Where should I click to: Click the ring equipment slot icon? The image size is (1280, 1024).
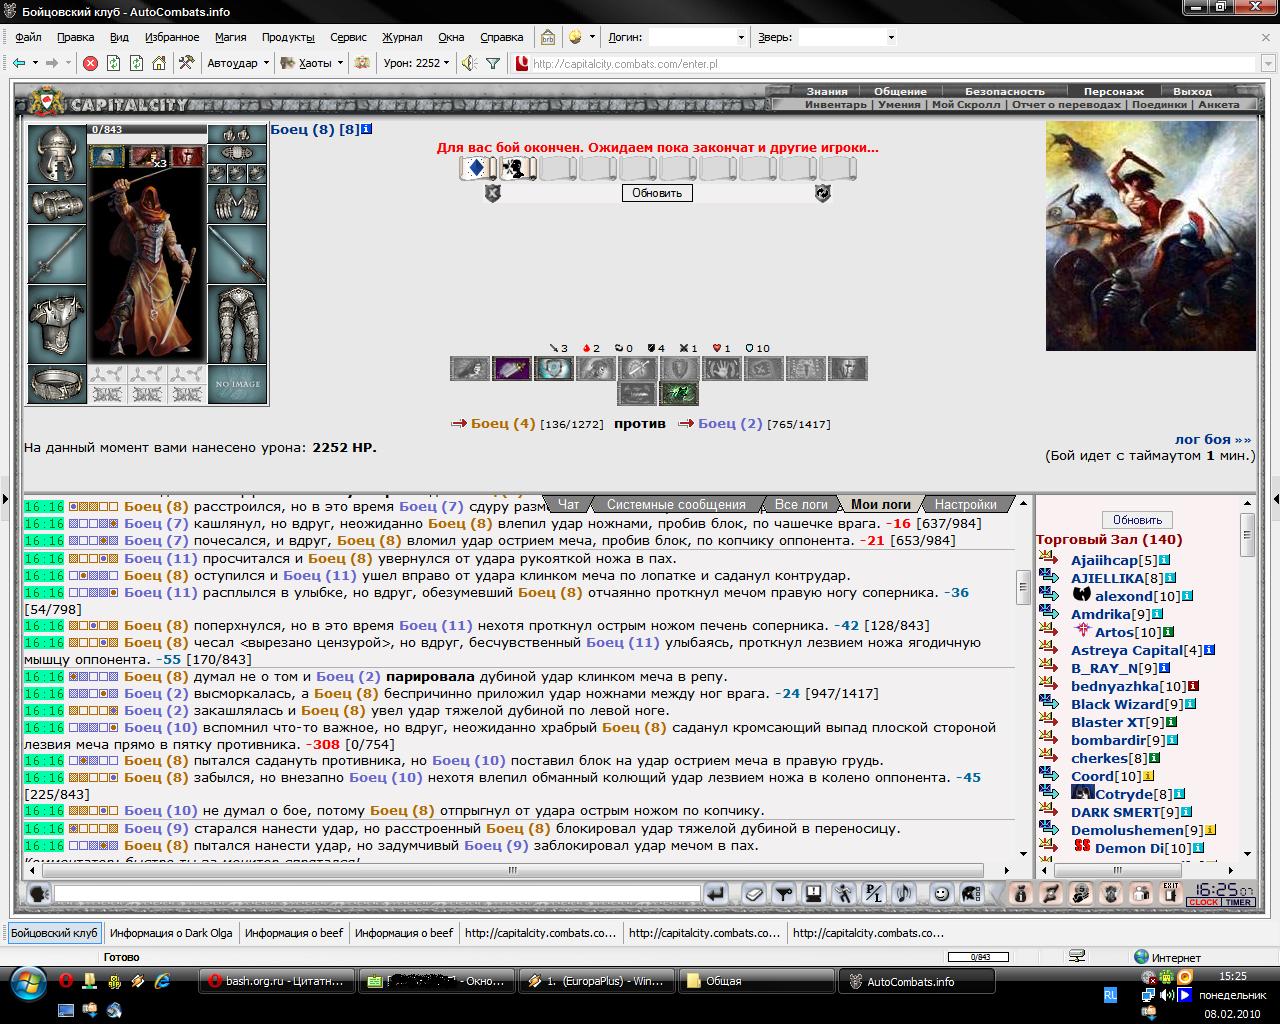[57, 384]
